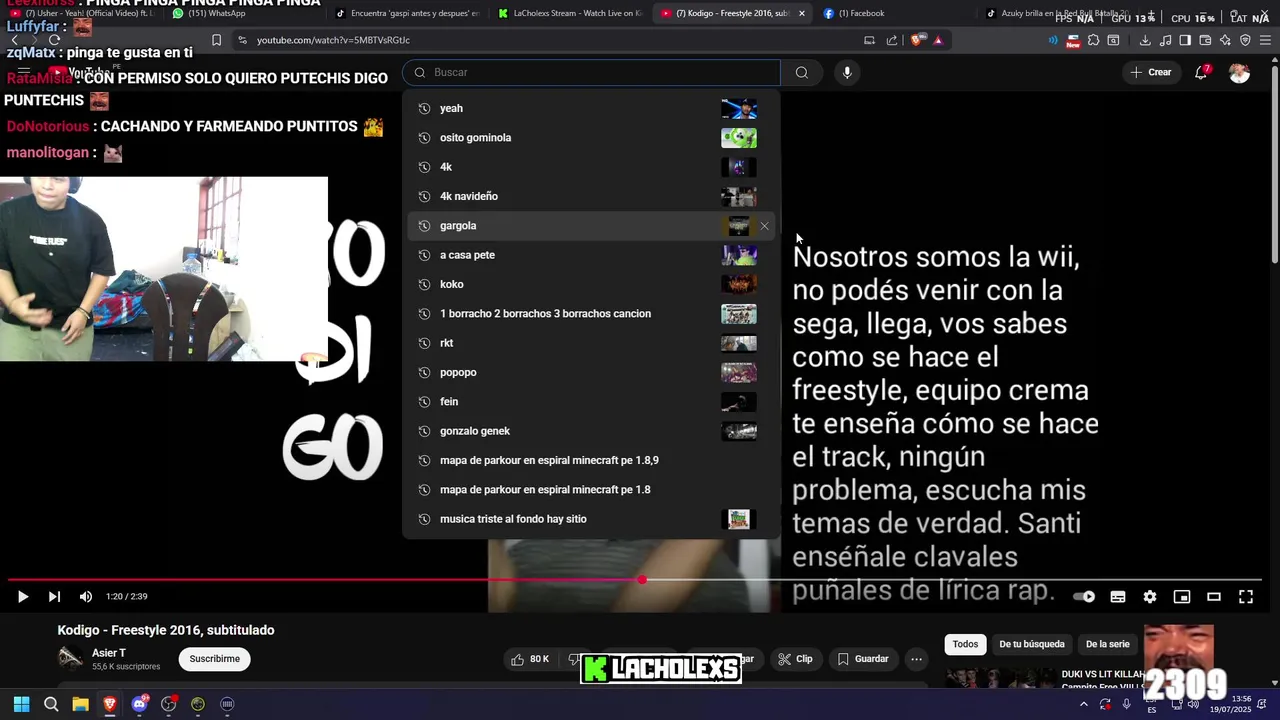Toggle the browser sidebar panel icon
Screen dimensions: 1280x720
coord(1185,40)
